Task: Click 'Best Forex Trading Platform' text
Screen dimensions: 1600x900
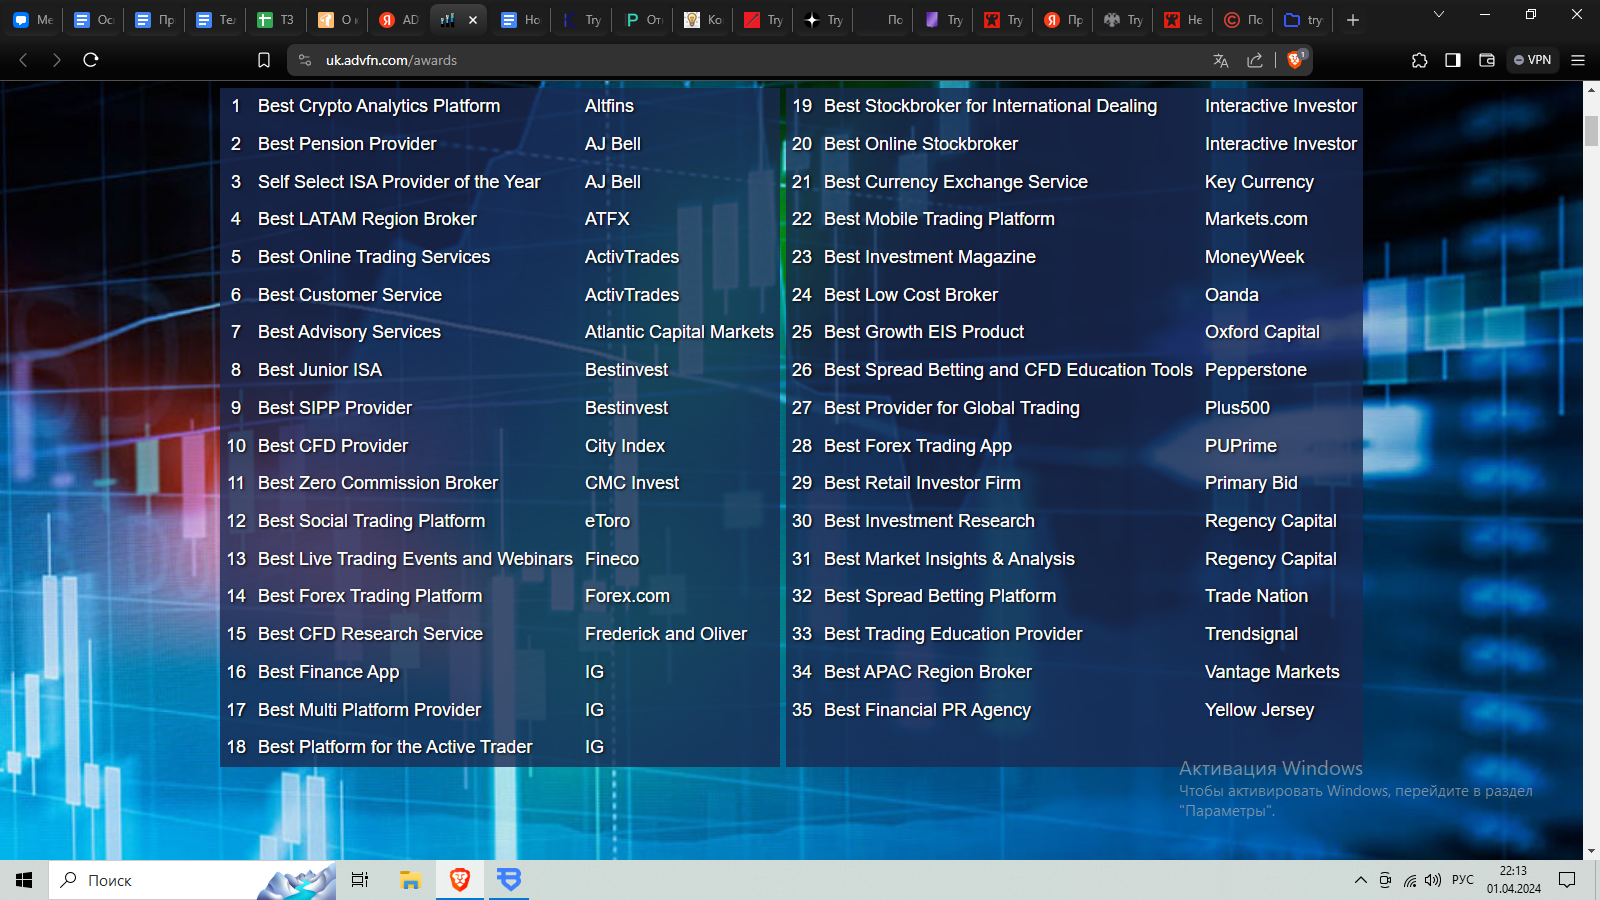Action: [x=370, y=596]
